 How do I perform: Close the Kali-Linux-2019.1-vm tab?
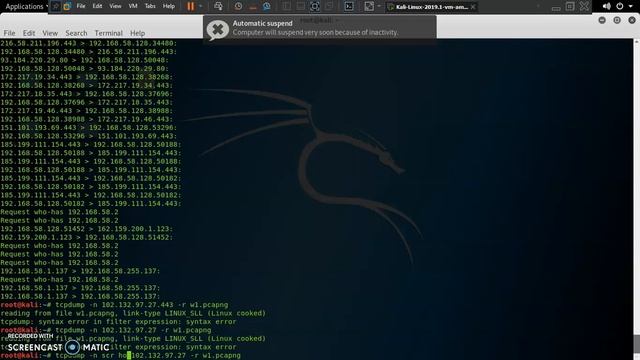473,7
